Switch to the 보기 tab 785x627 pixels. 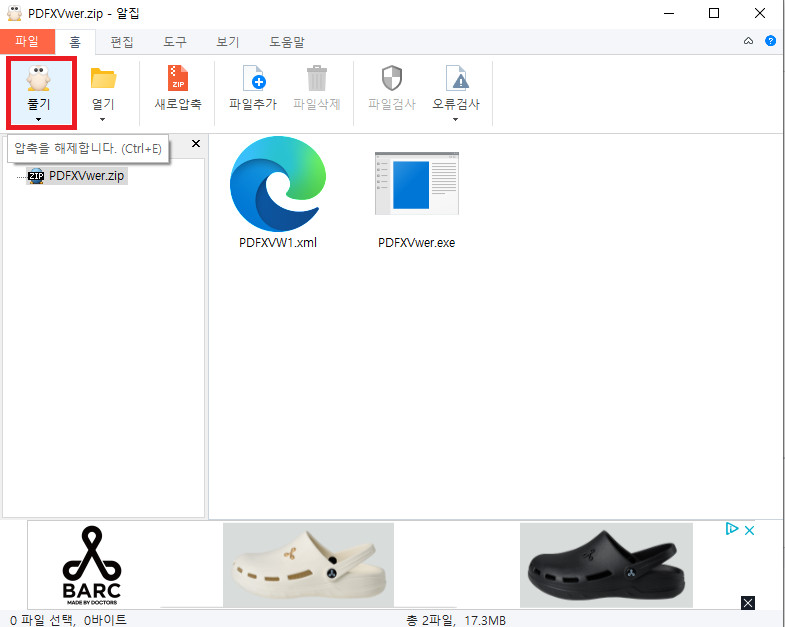[228, 42]
